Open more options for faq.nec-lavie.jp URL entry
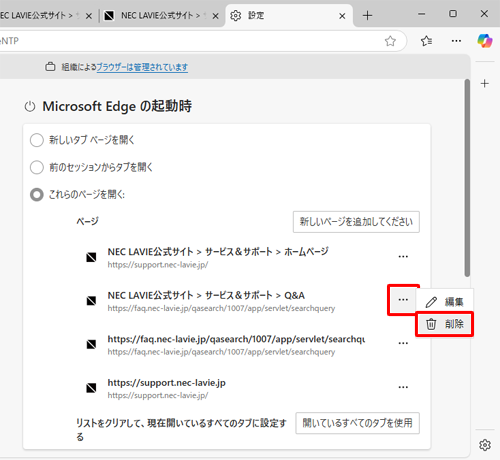The height and width of the screenshot is (460, 500). coord(403,343)
